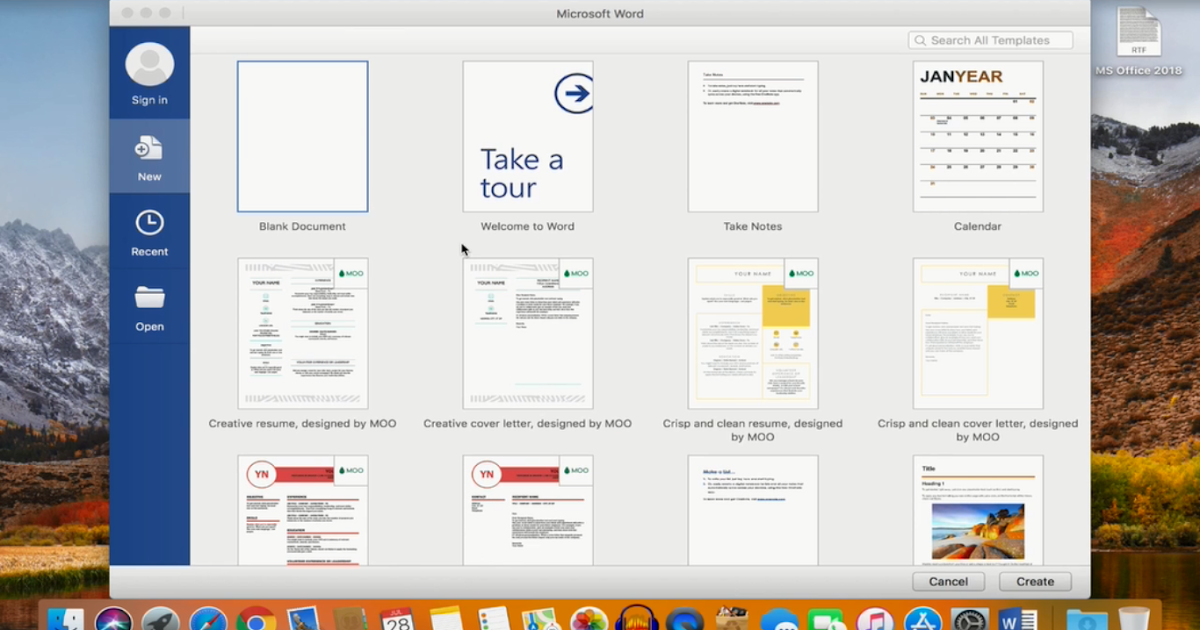Screen dimensions: 1200x630
Task: Choose the Welcome to Word tour template
Action: (x=528, y=137)
